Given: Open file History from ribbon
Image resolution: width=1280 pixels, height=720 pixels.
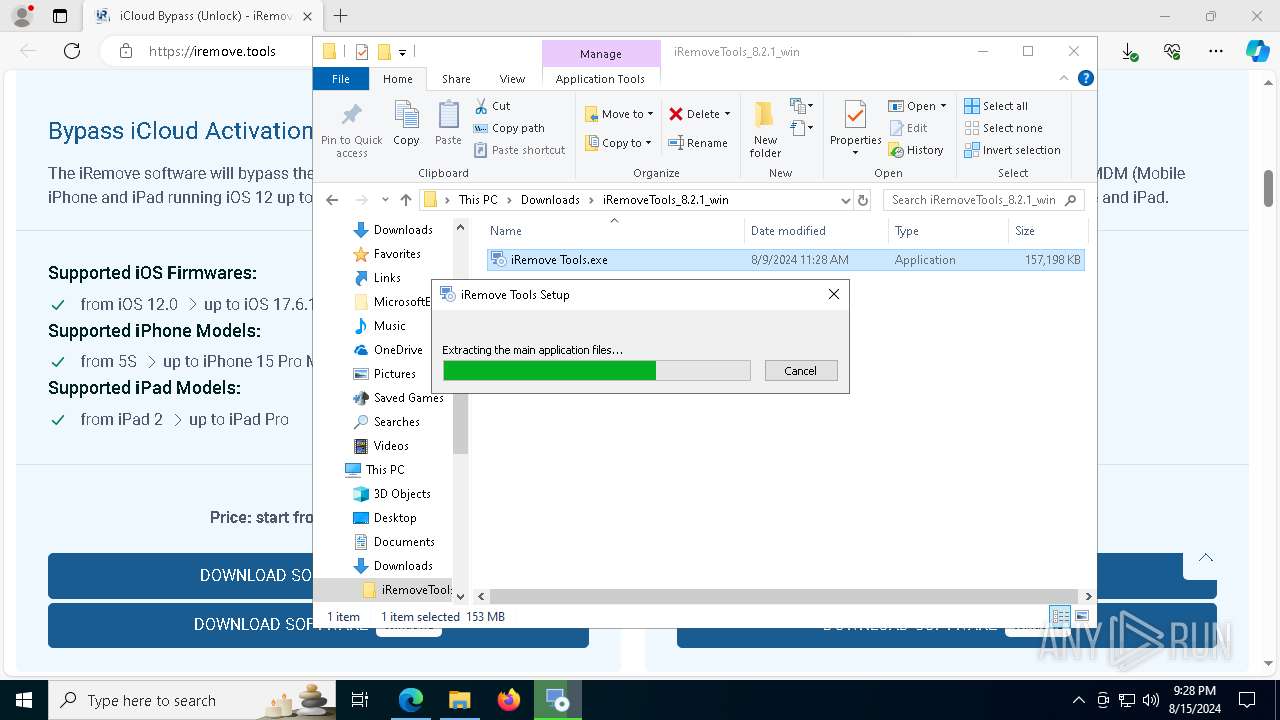Looking at the screenshot, I should [915, 150].
